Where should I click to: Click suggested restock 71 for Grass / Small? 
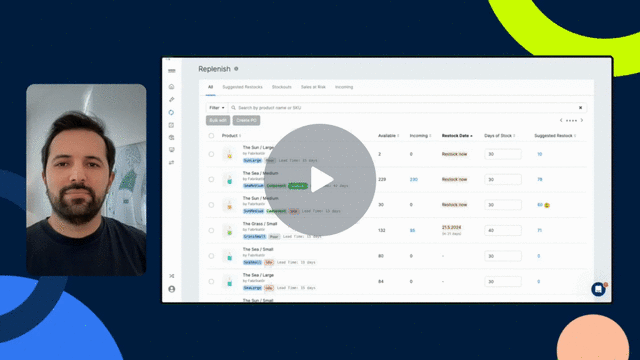click(540, 231)
